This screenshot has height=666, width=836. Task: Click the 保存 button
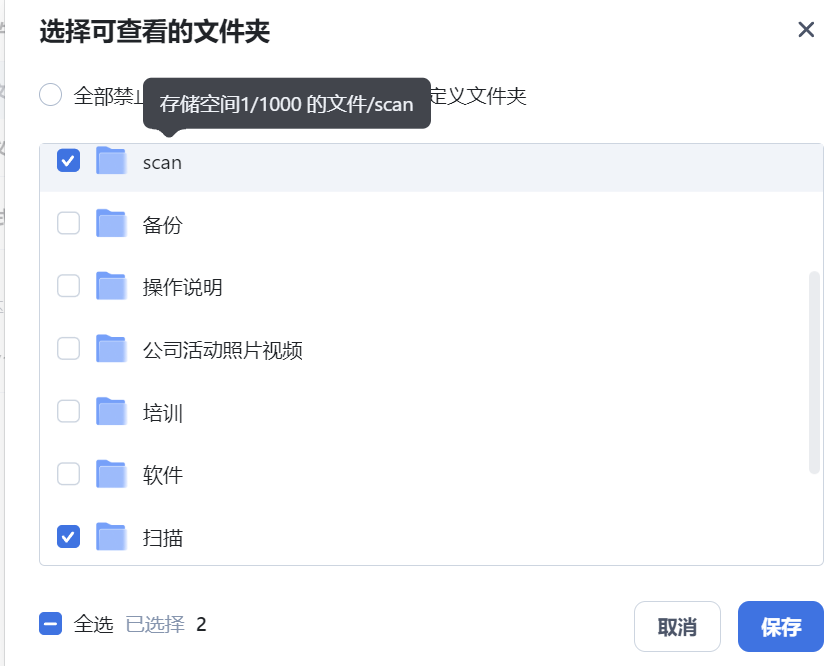pos(781,627)
